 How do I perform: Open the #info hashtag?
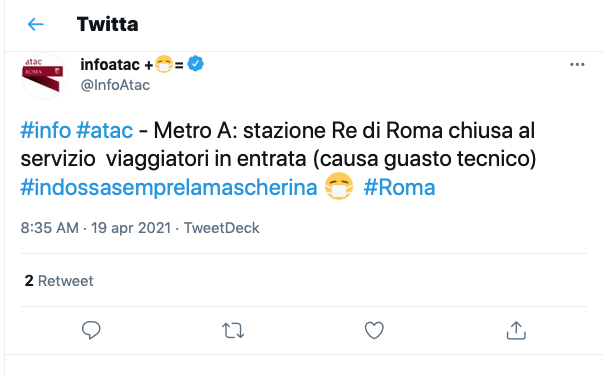46,130
